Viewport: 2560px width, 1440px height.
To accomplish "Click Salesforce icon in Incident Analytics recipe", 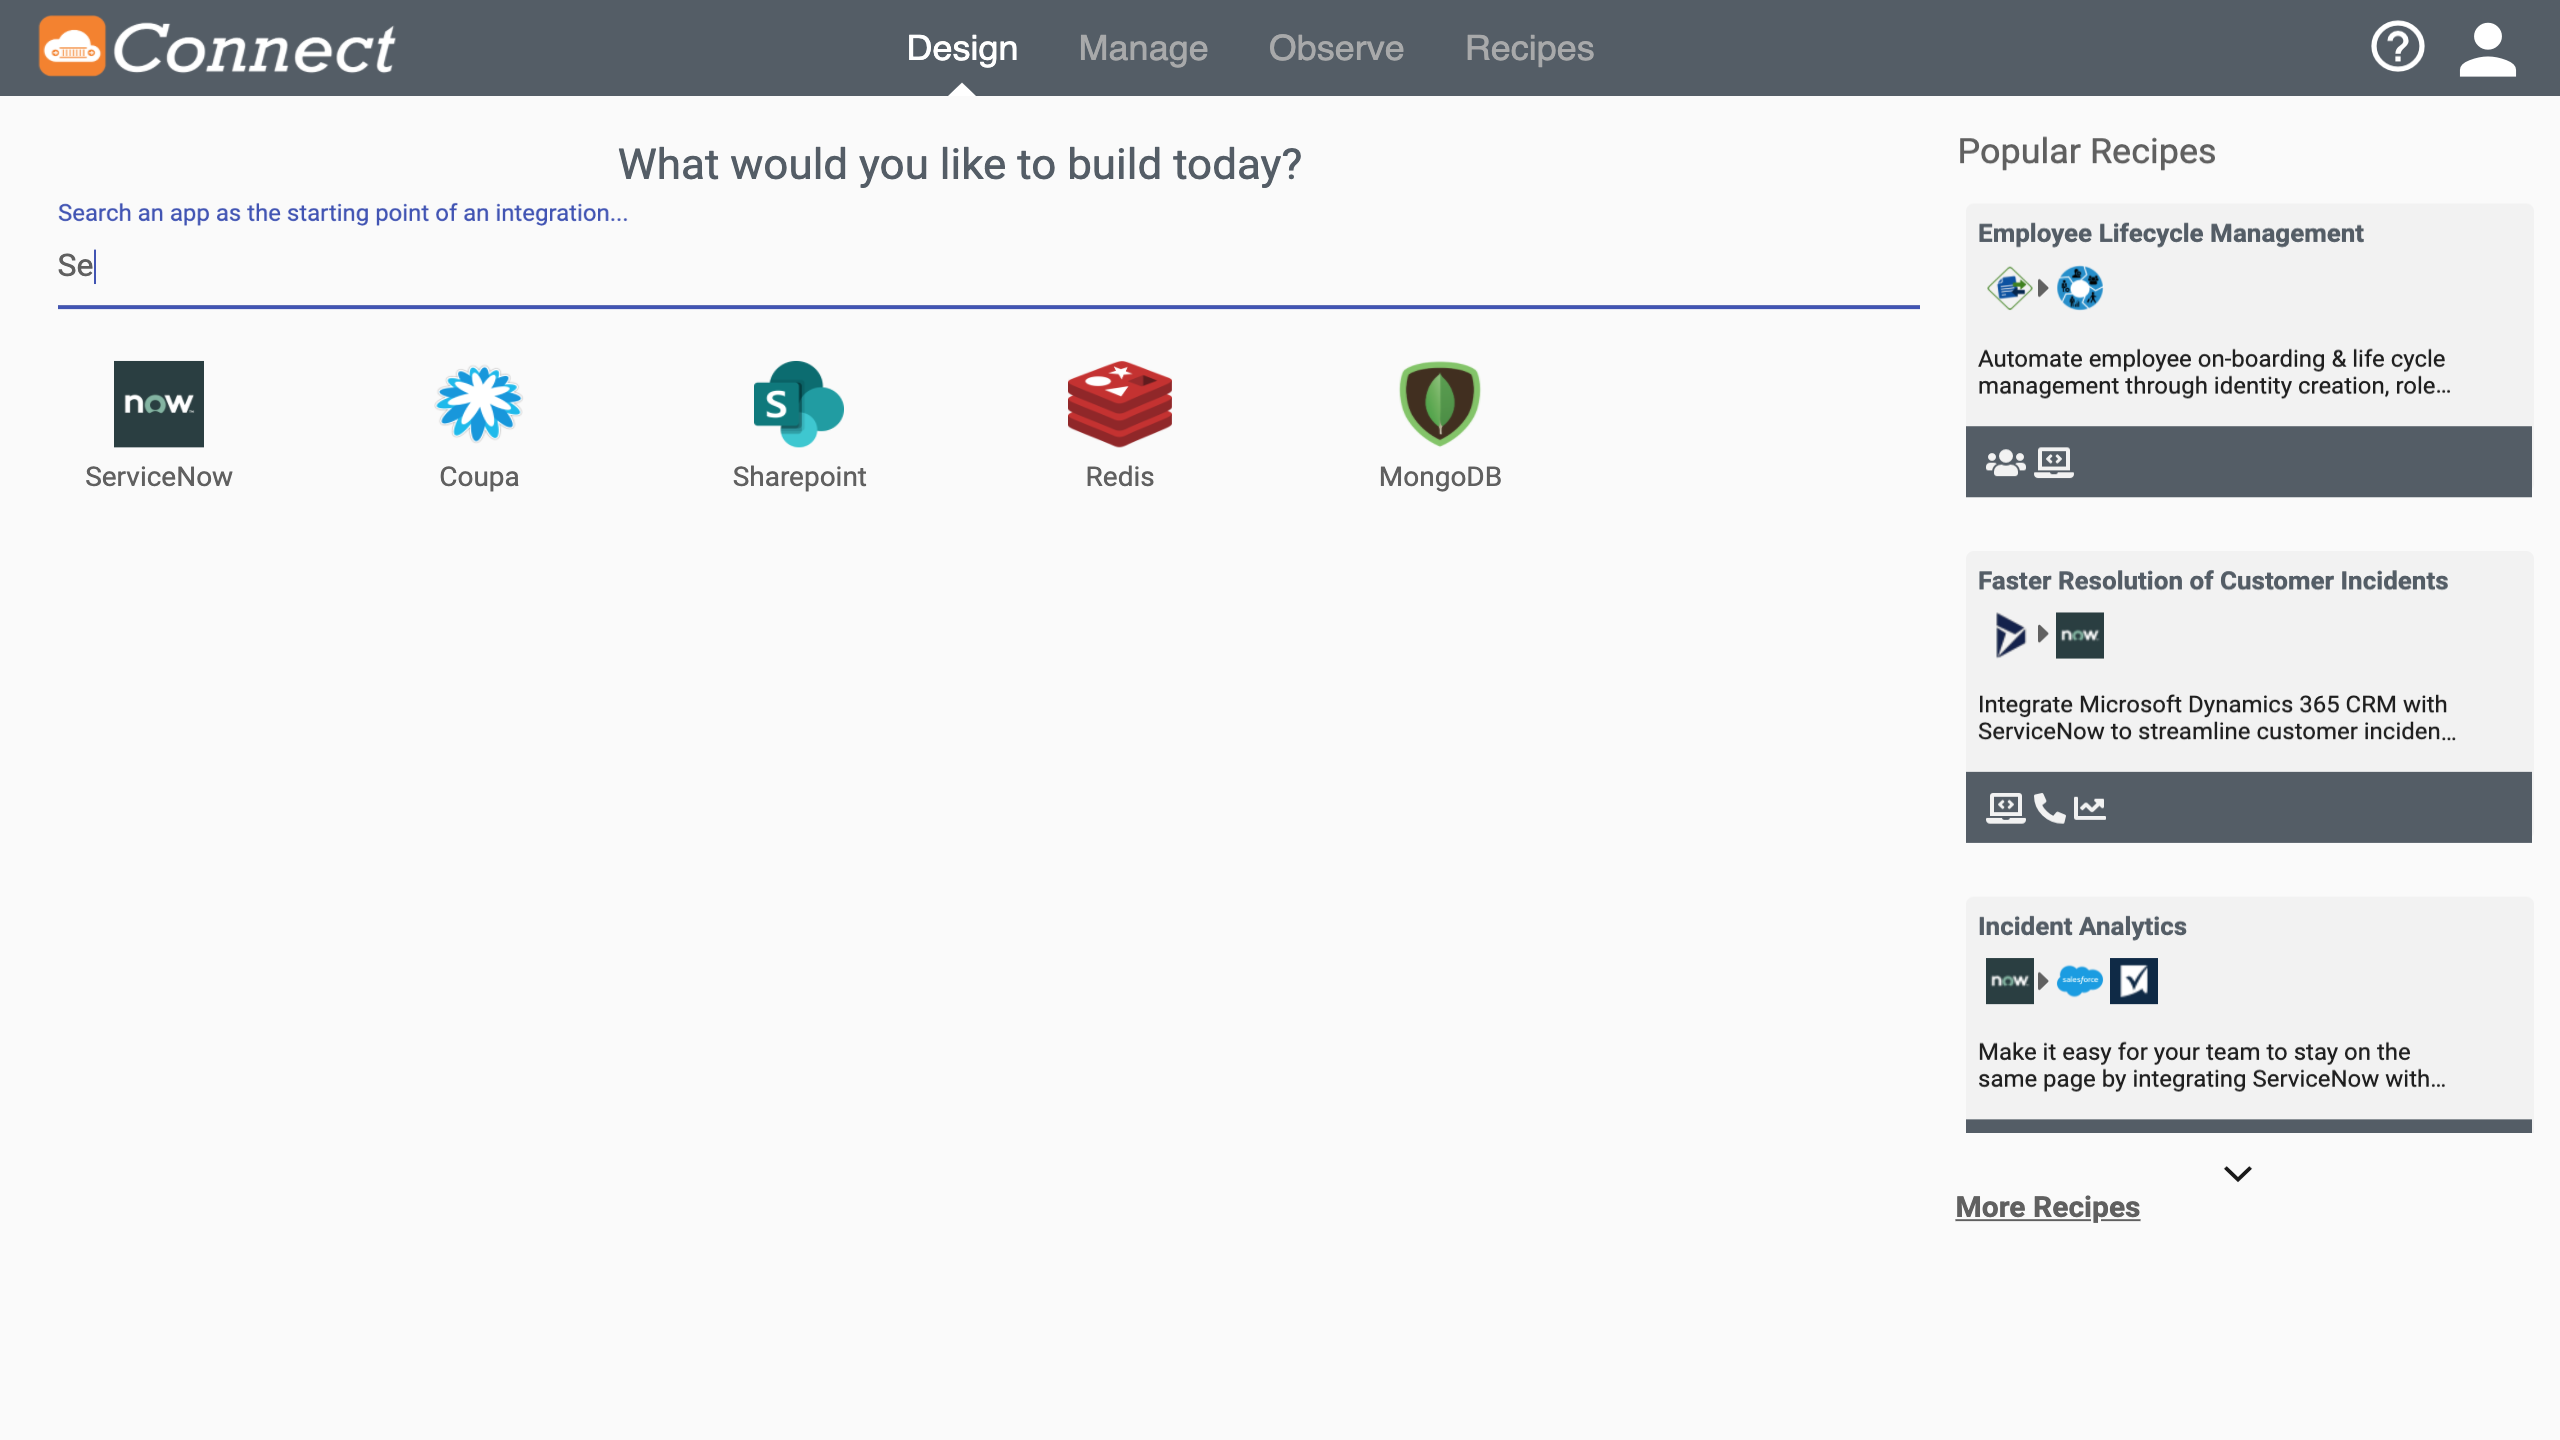I will click(2080, 981).
